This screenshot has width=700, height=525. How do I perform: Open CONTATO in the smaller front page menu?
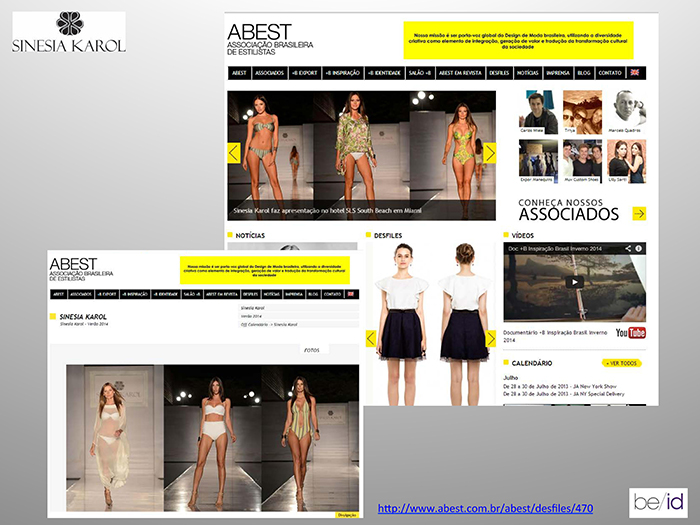click(x=332, y=294)
